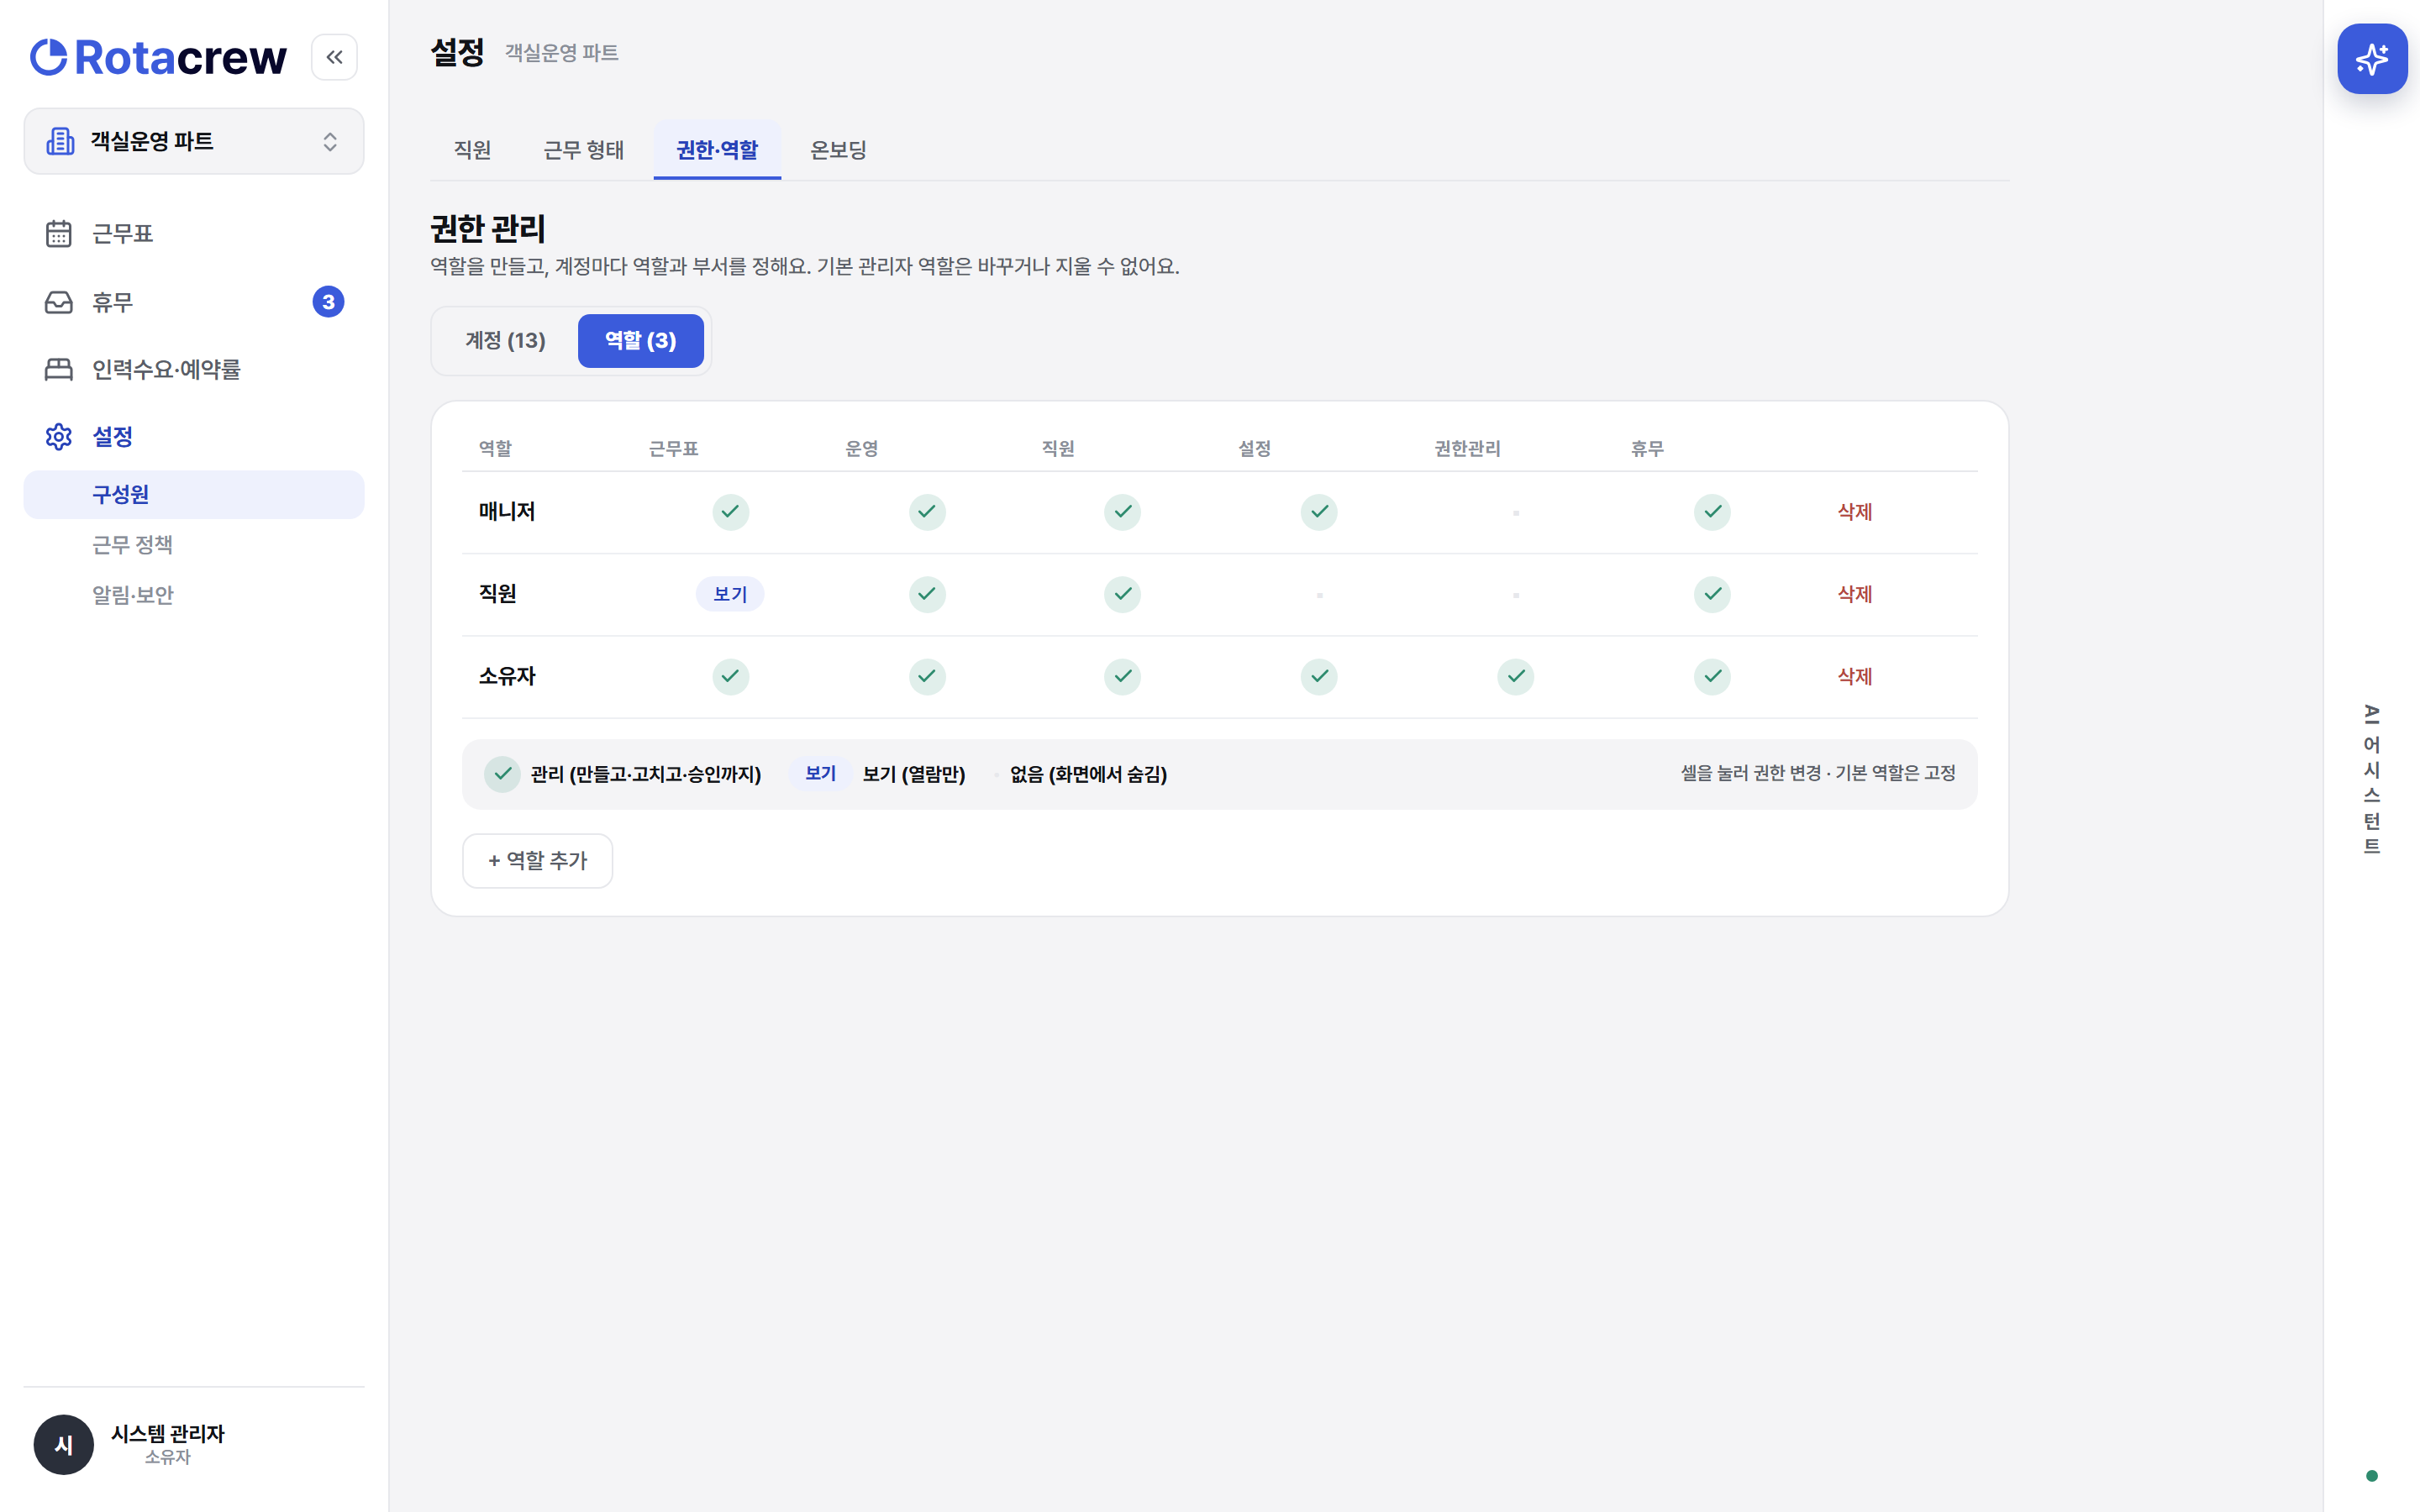Switch to the 온보딩 tab
This screenshot has width=2420, height=1512.
pyautogui.click(x=838, y=150)
